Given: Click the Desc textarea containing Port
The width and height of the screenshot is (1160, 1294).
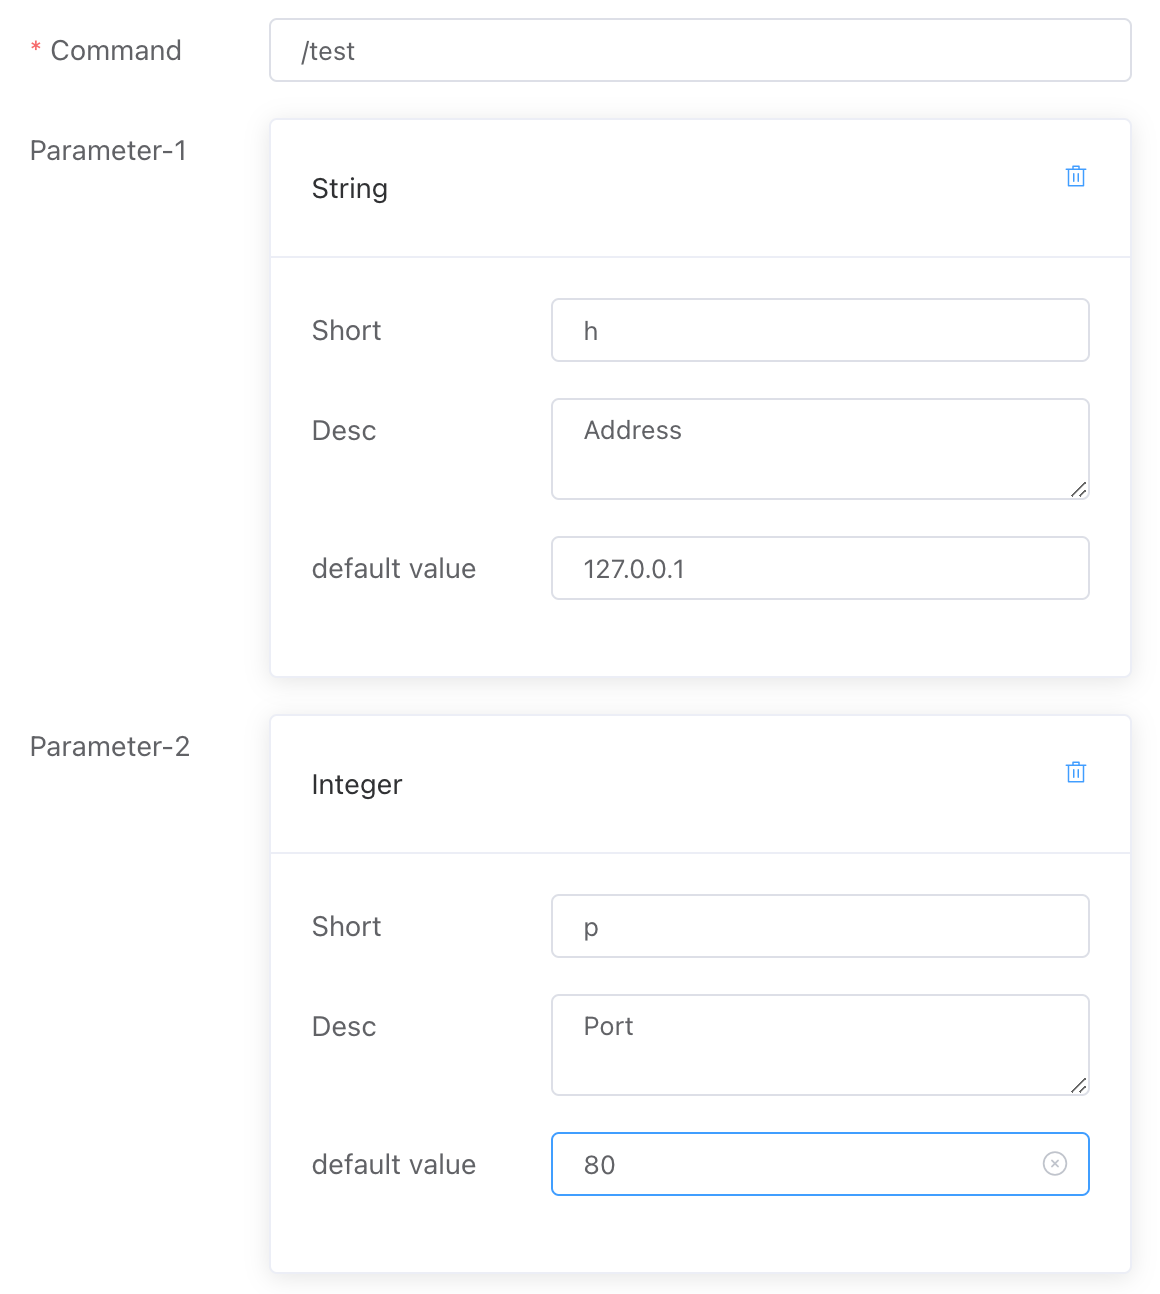Looking at the screenshot, I should 820,1044.
